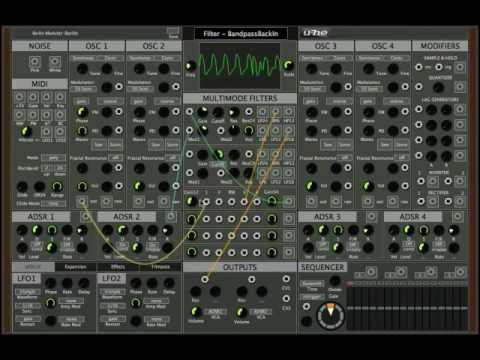This screenshot has width=480, height=360.
Task: Click the u-he logo
Action: pyautogui.click(x=315, y=33)
